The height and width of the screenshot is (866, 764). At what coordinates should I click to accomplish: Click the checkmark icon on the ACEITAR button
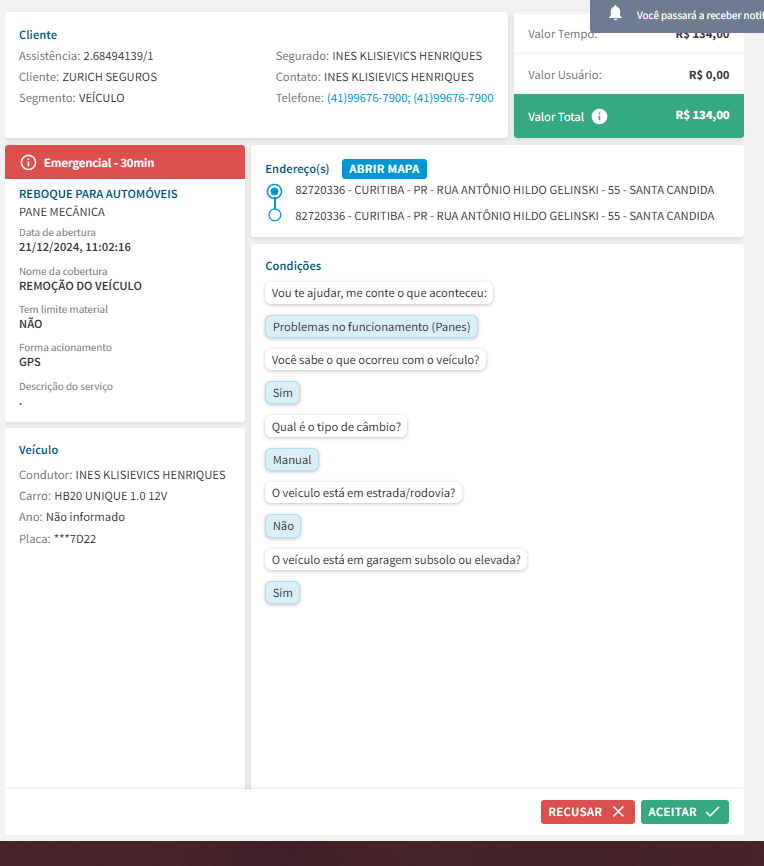pyautogui.click(x=713, y=812)
